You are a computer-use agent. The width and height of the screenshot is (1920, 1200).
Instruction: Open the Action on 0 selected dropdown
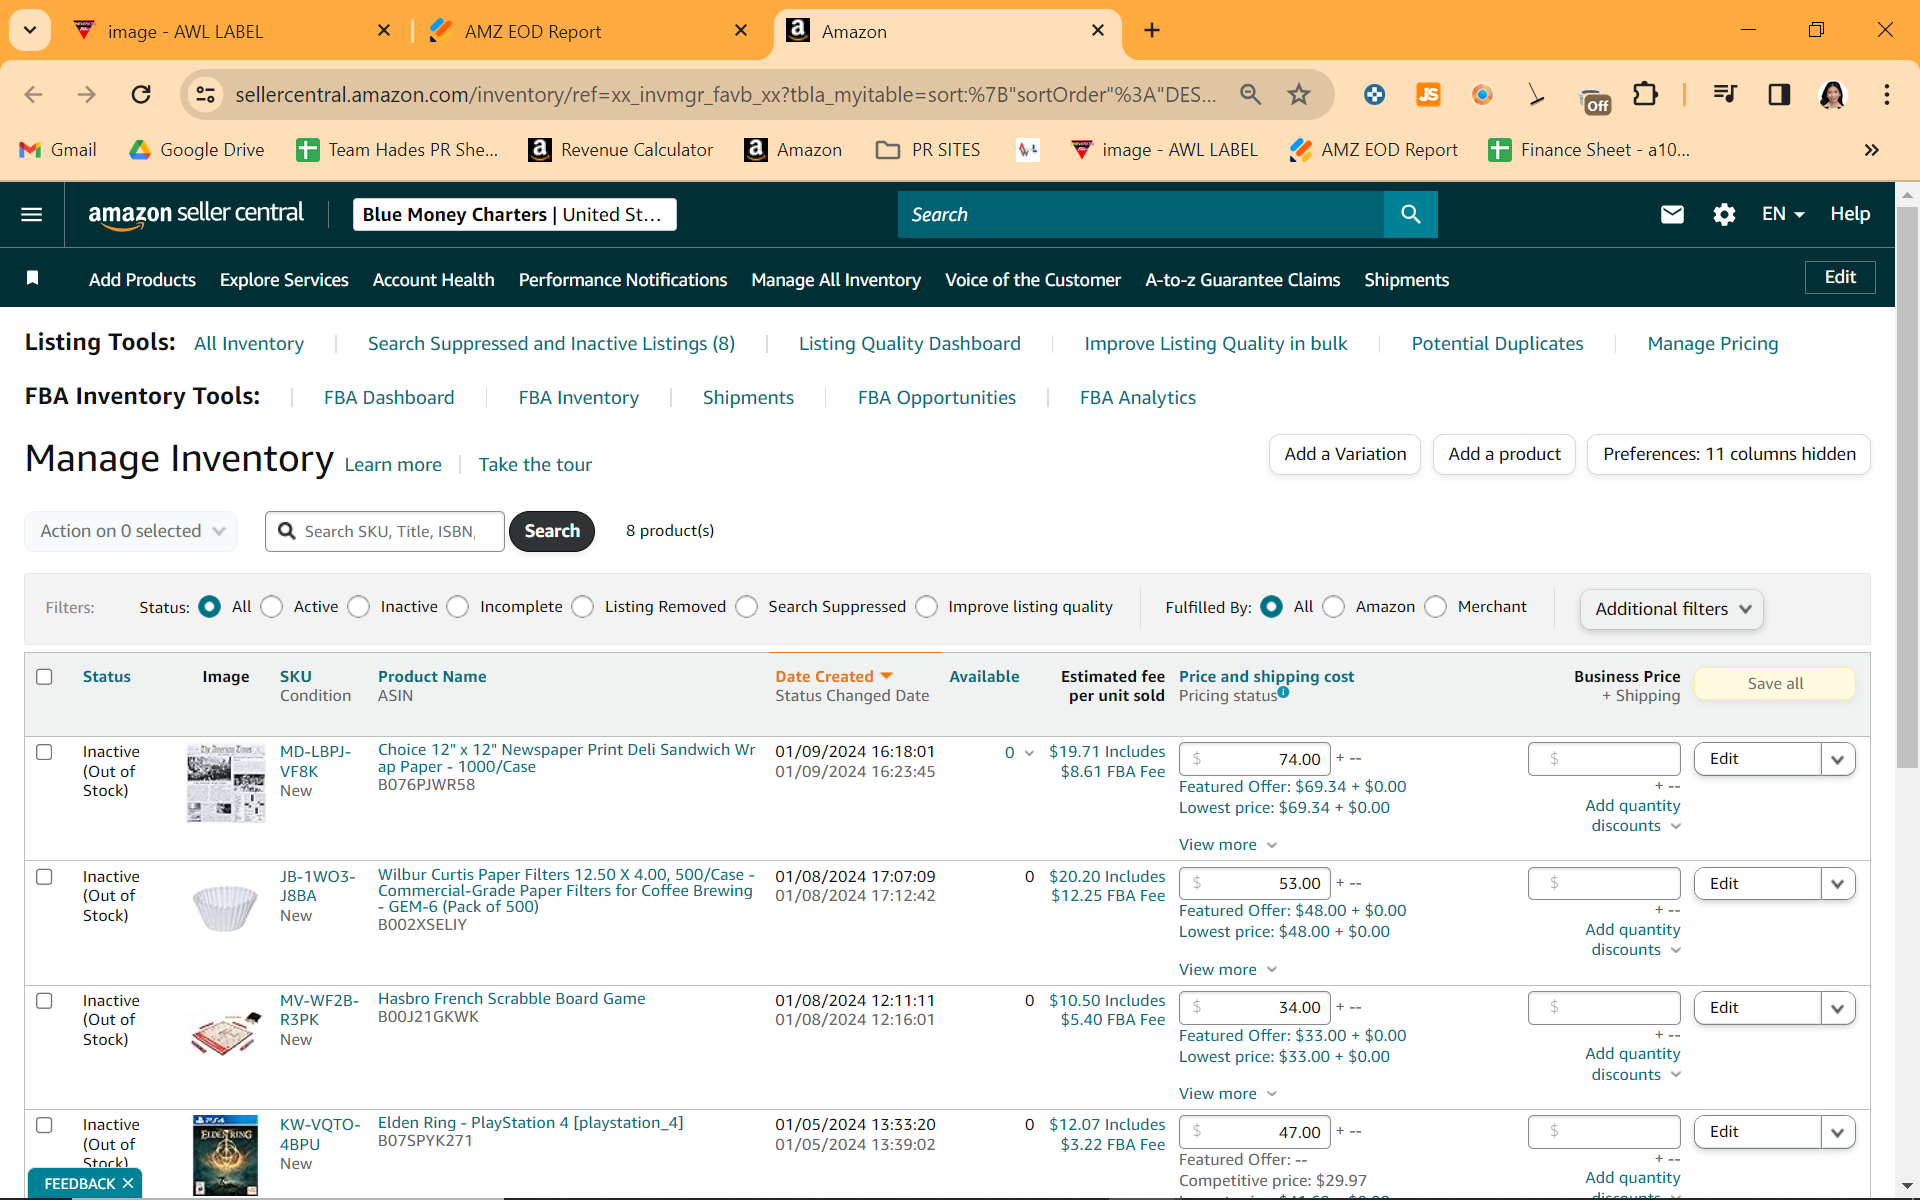point(131,531)
